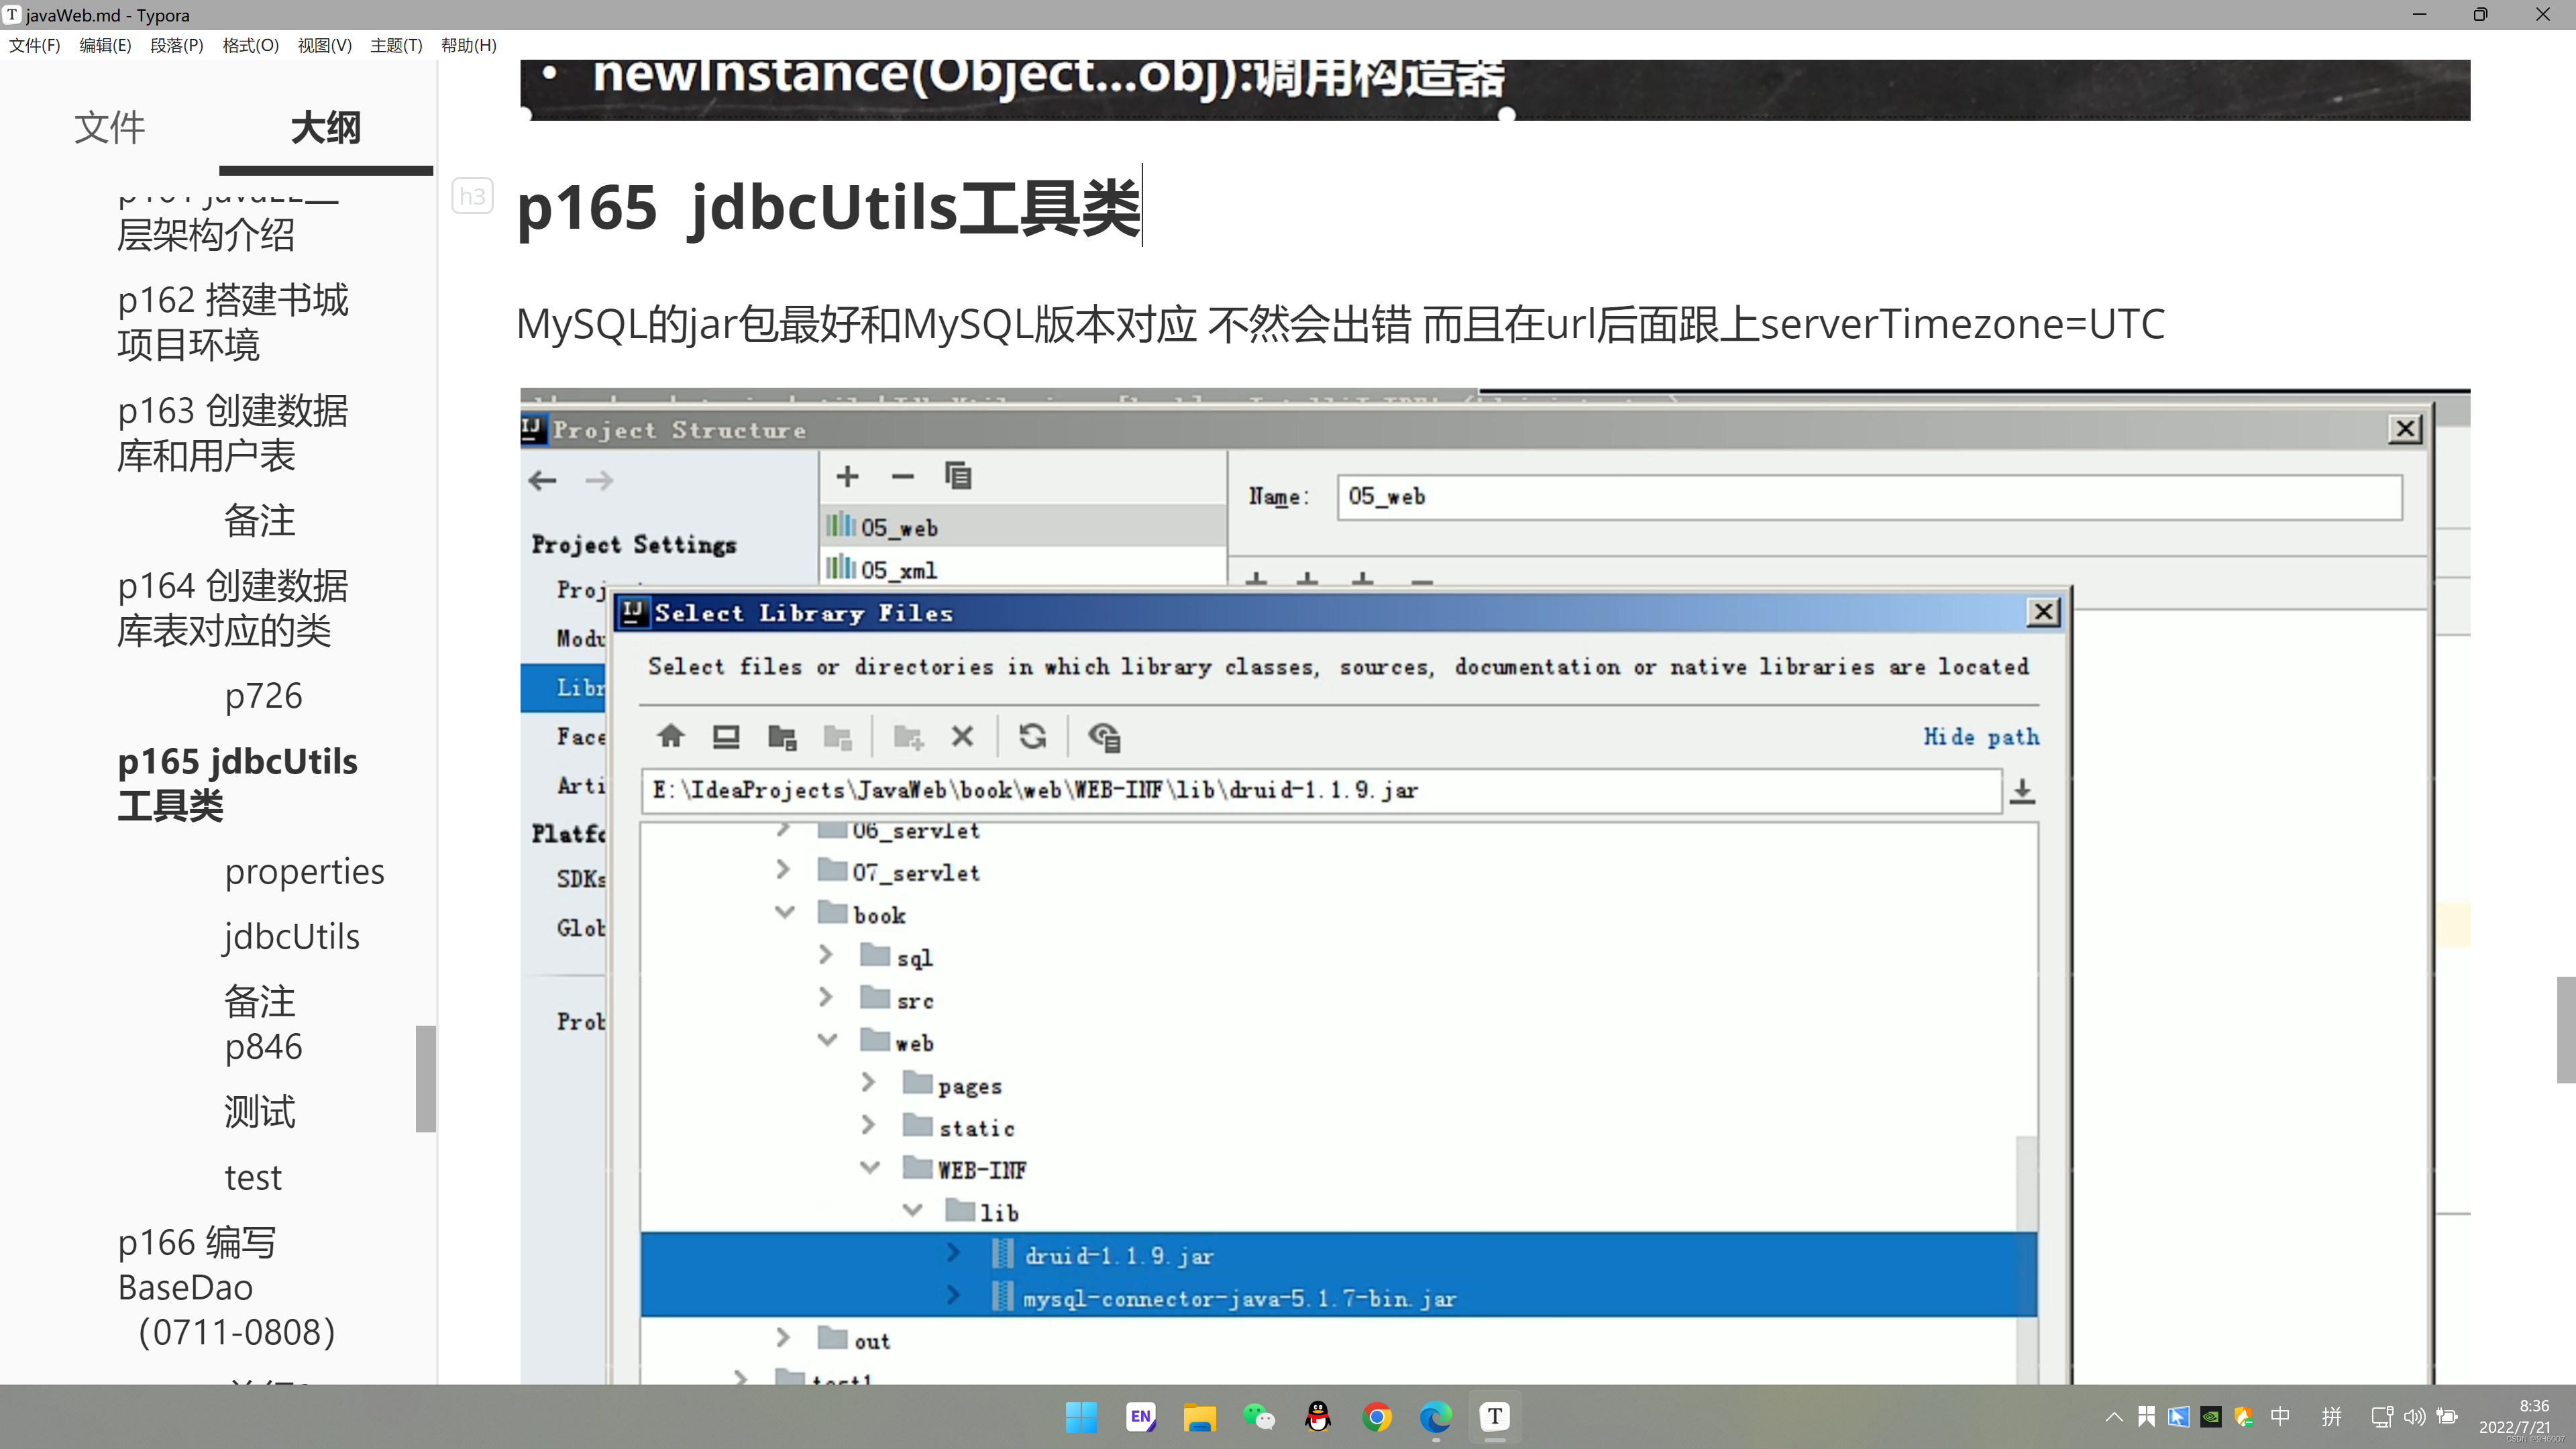Open WeChat from the taskbar
Image resolution: width=2576 pixels, height=1449 pixels.
(1259, 1417)
